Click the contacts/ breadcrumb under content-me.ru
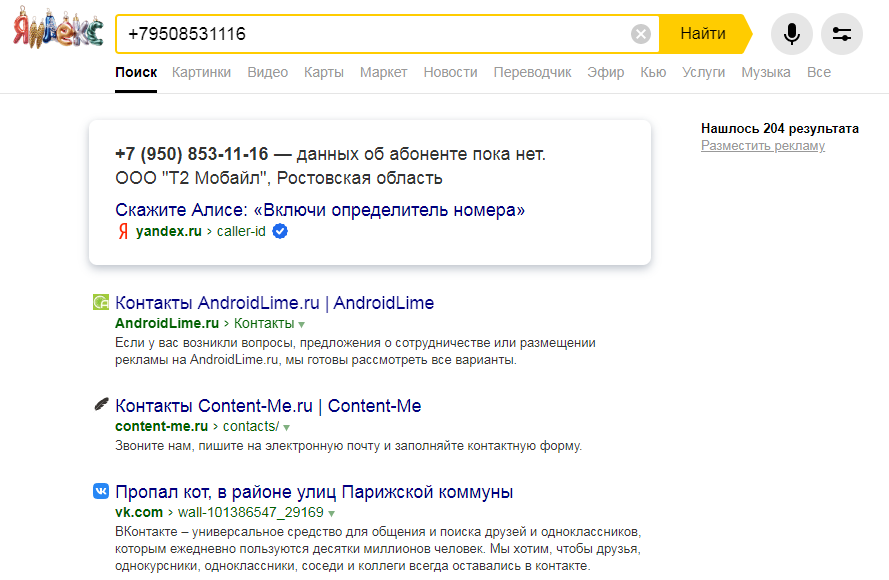This screenshot has width=889, height=580. [x=251, y=426]
